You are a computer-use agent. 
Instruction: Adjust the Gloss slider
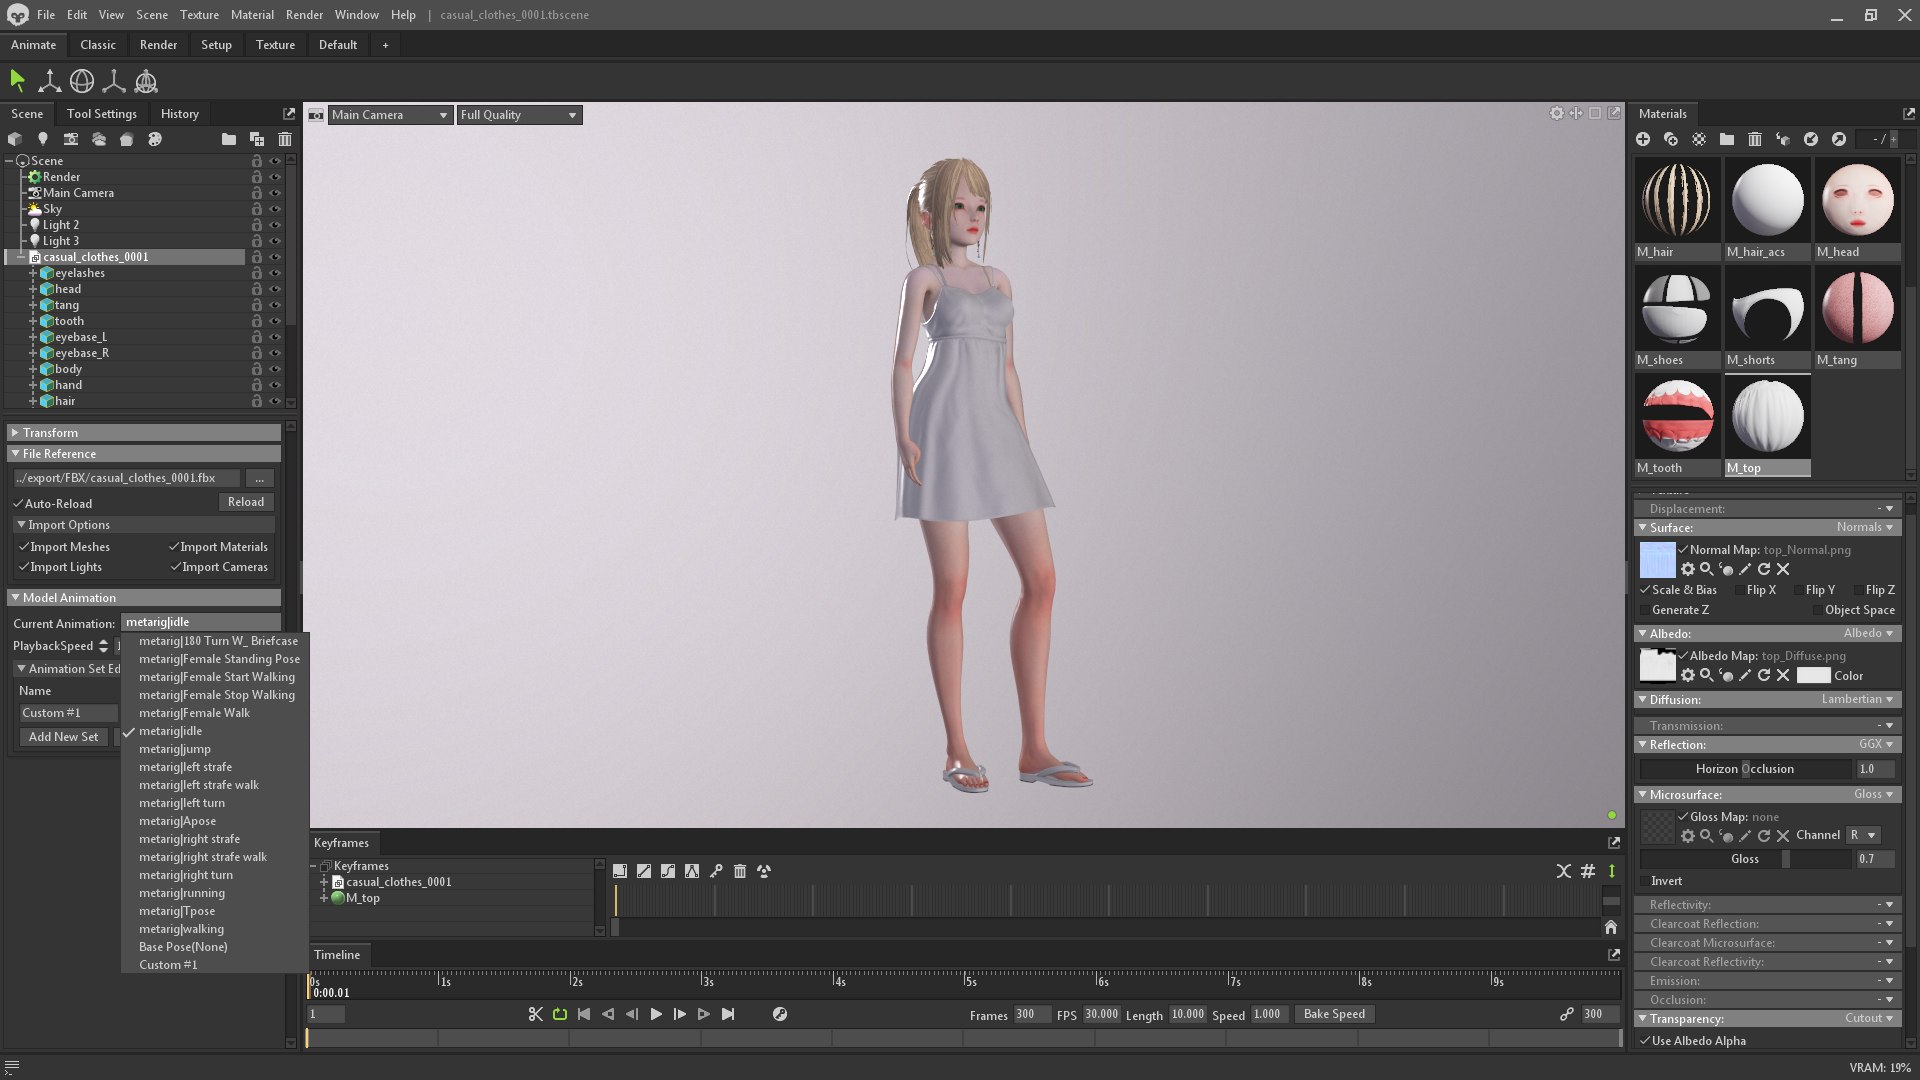pyautogui.click(x=1745, y=859)
